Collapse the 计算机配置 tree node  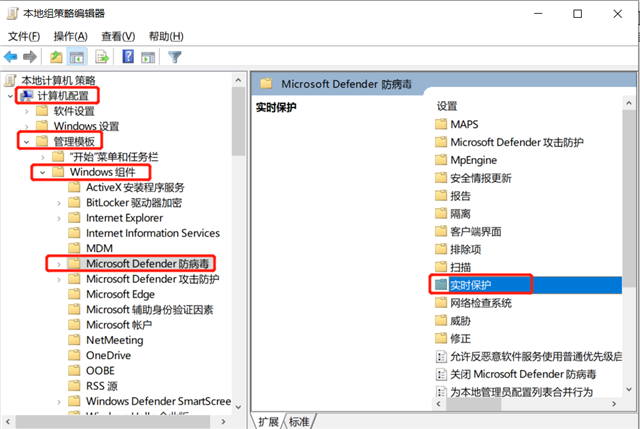[x=10, y=96]
